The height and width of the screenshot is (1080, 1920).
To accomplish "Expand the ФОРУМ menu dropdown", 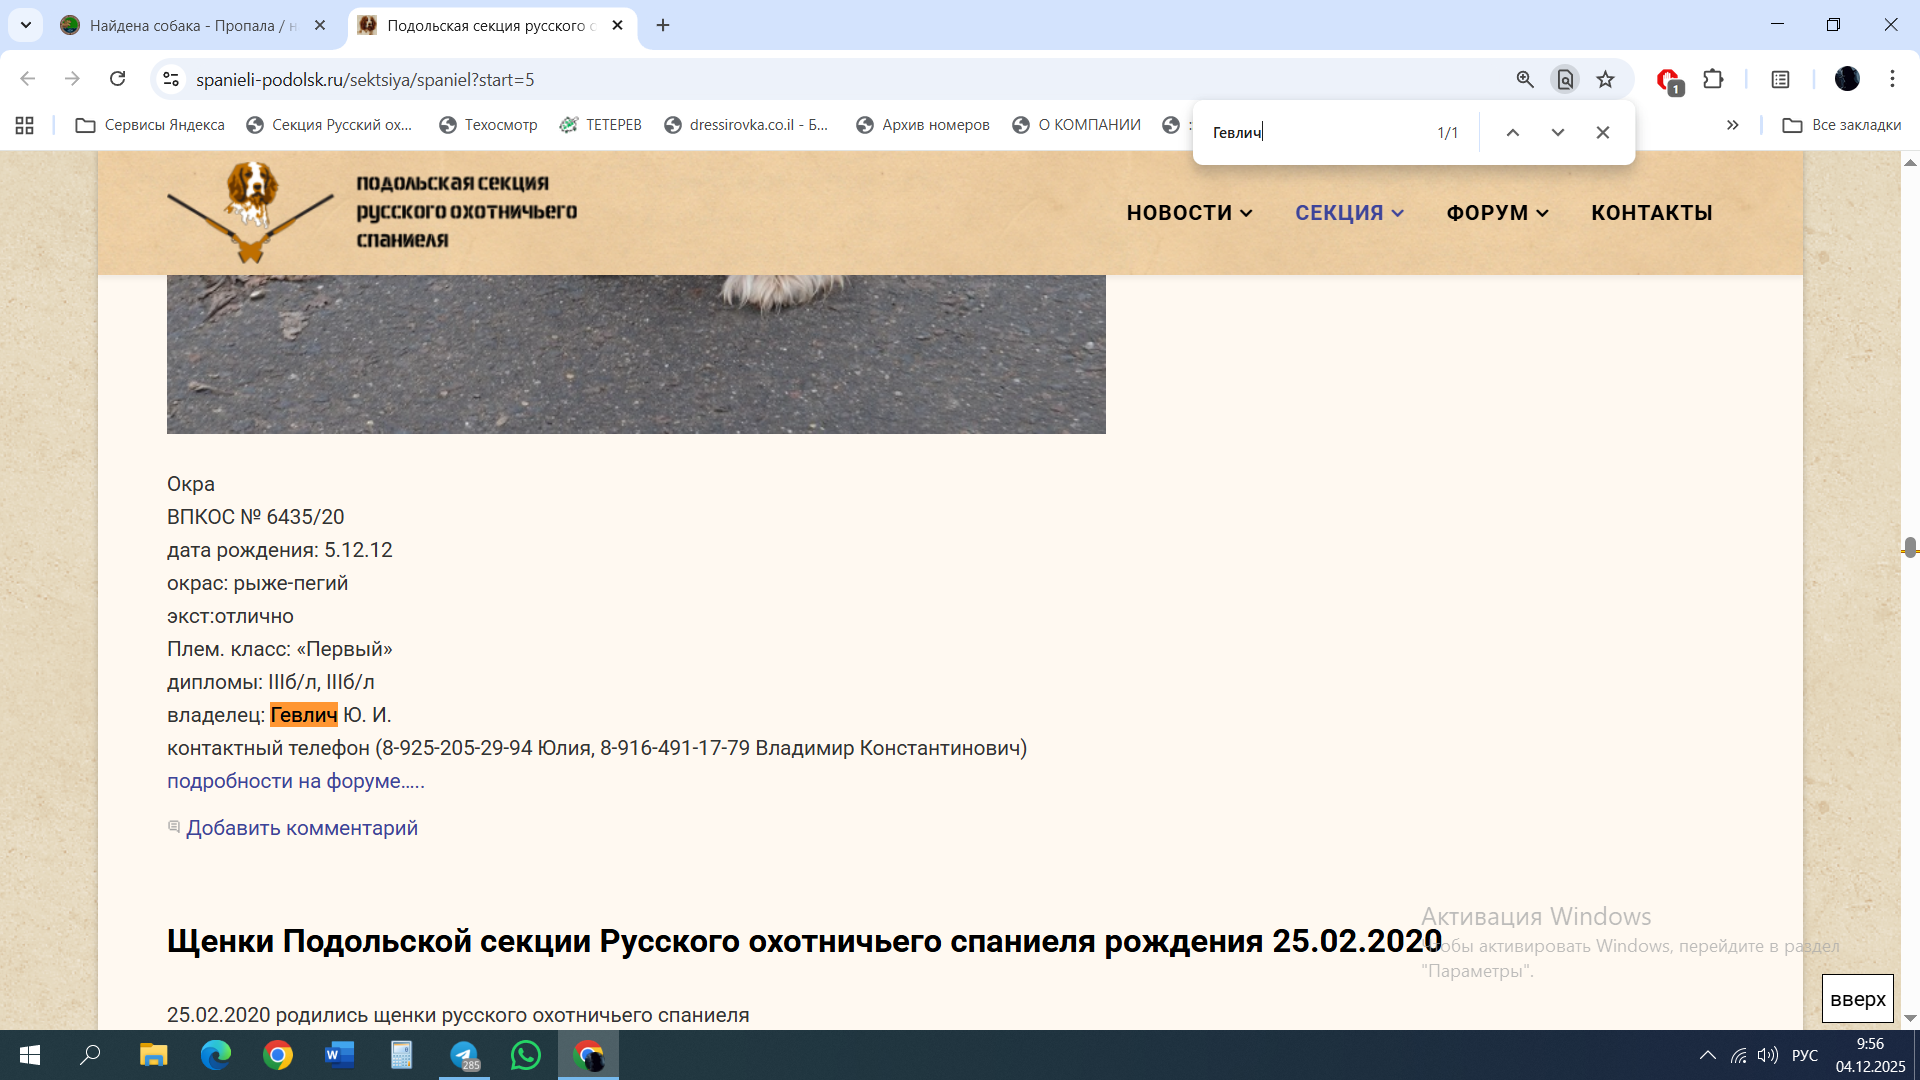I will (x=1497, y=213).
